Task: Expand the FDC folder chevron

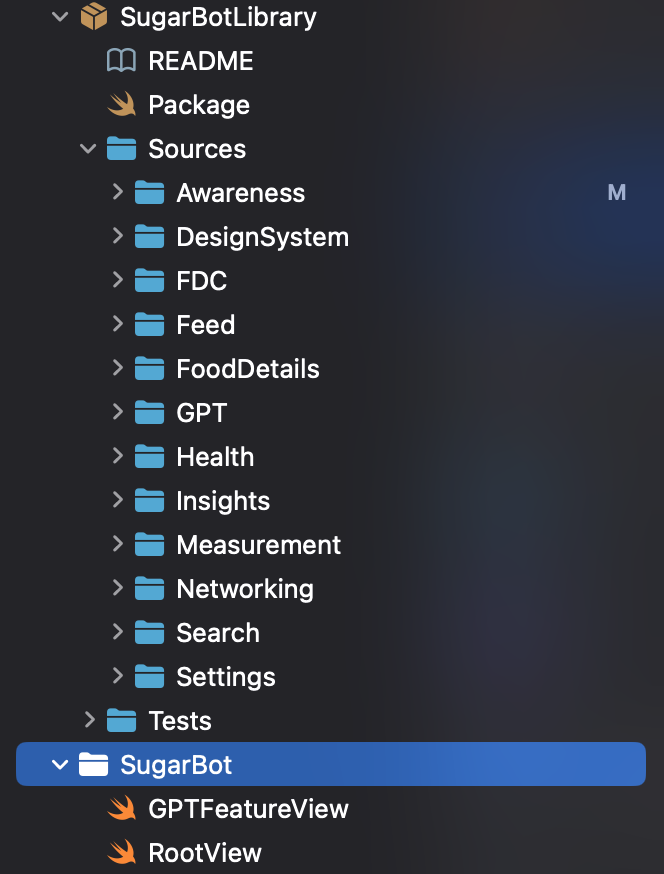Action: click(x=118, y=279)
